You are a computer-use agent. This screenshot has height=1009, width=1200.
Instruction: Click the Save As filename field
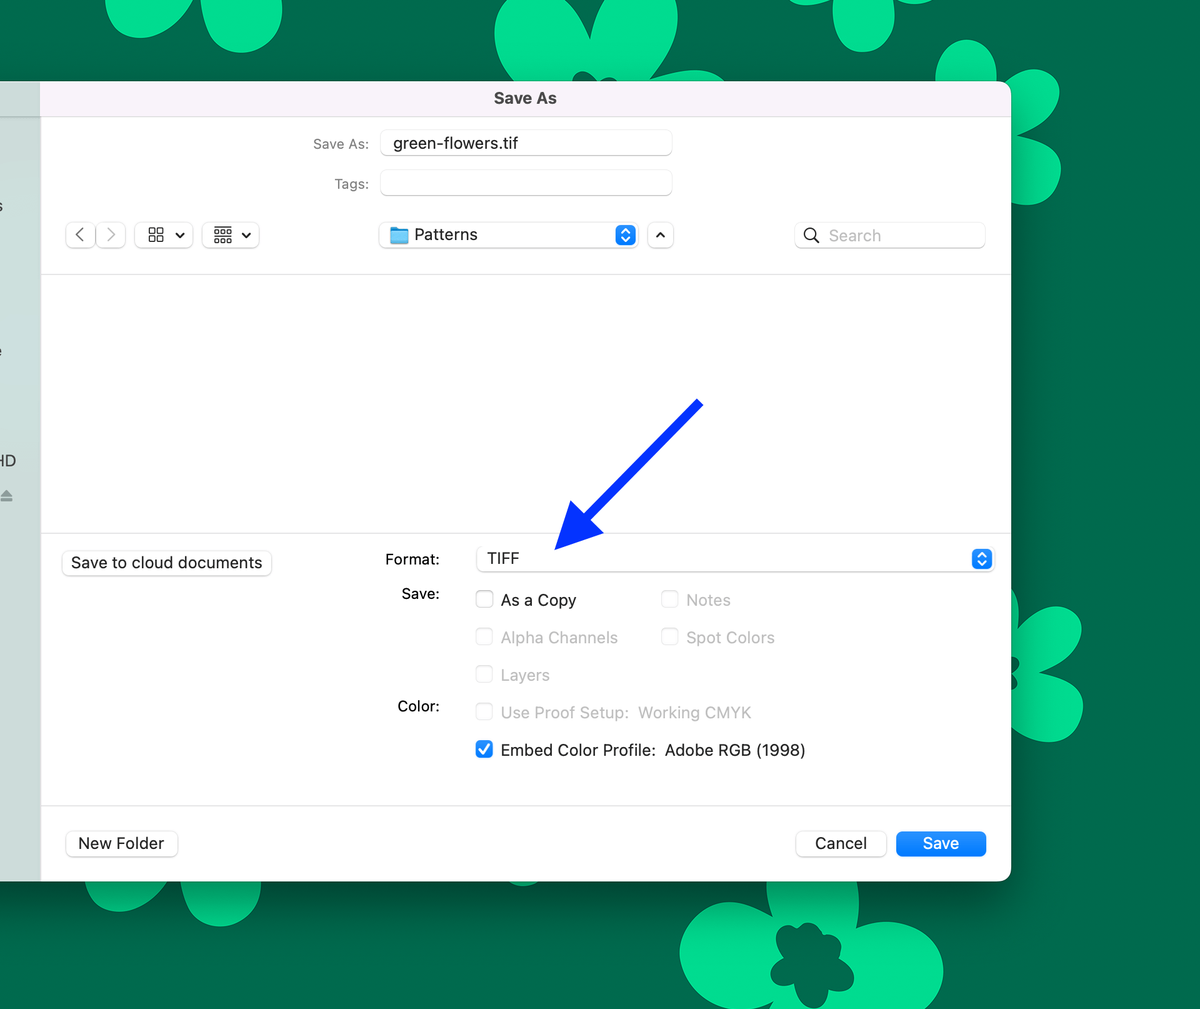526,143
